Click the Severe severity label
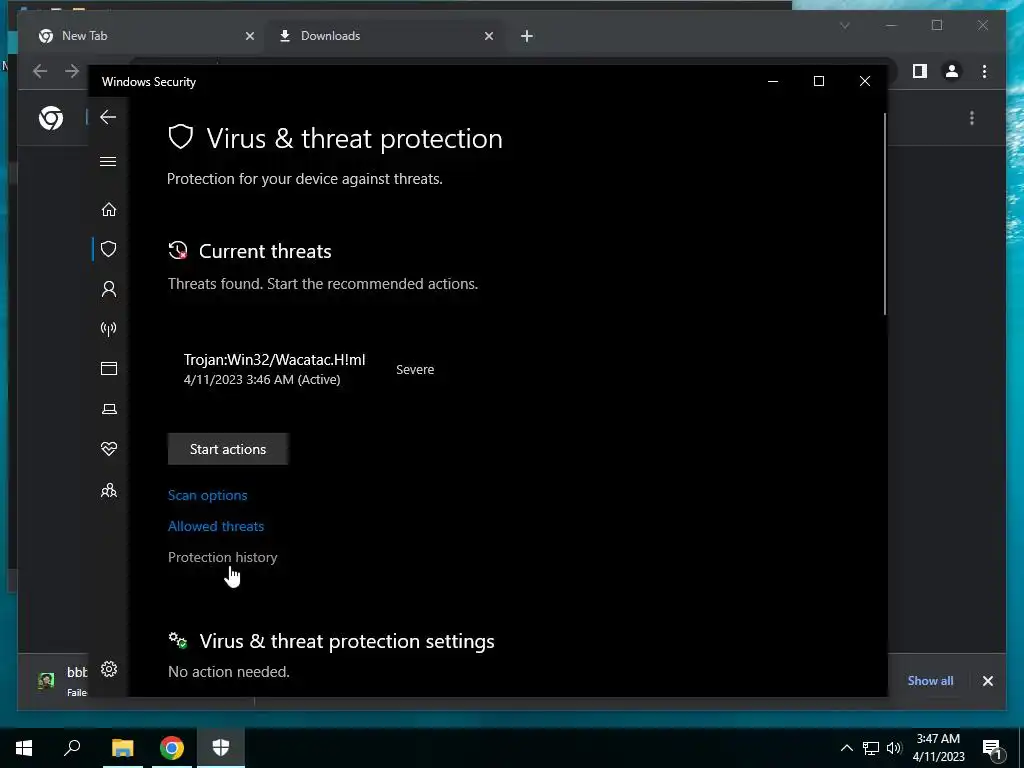Viewport: 1024px width, 768px height. pos(415,370)
